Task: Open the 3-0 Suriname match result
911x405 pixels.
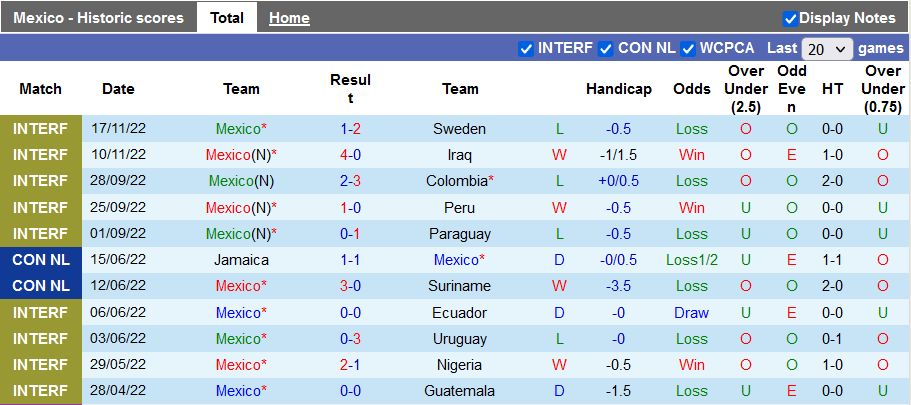Action: click(x=350, y=285)
